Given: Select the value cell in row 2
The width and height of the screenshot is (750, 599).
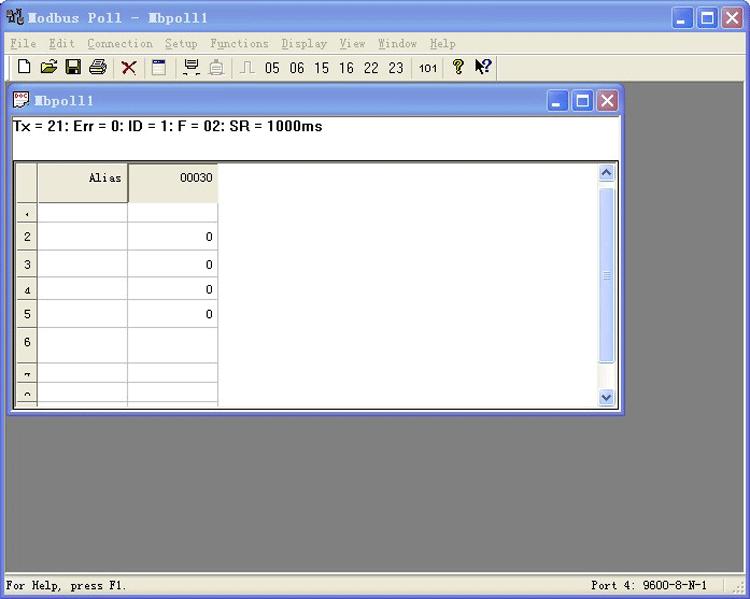Looking at the screenshot, I should (173, 236).
